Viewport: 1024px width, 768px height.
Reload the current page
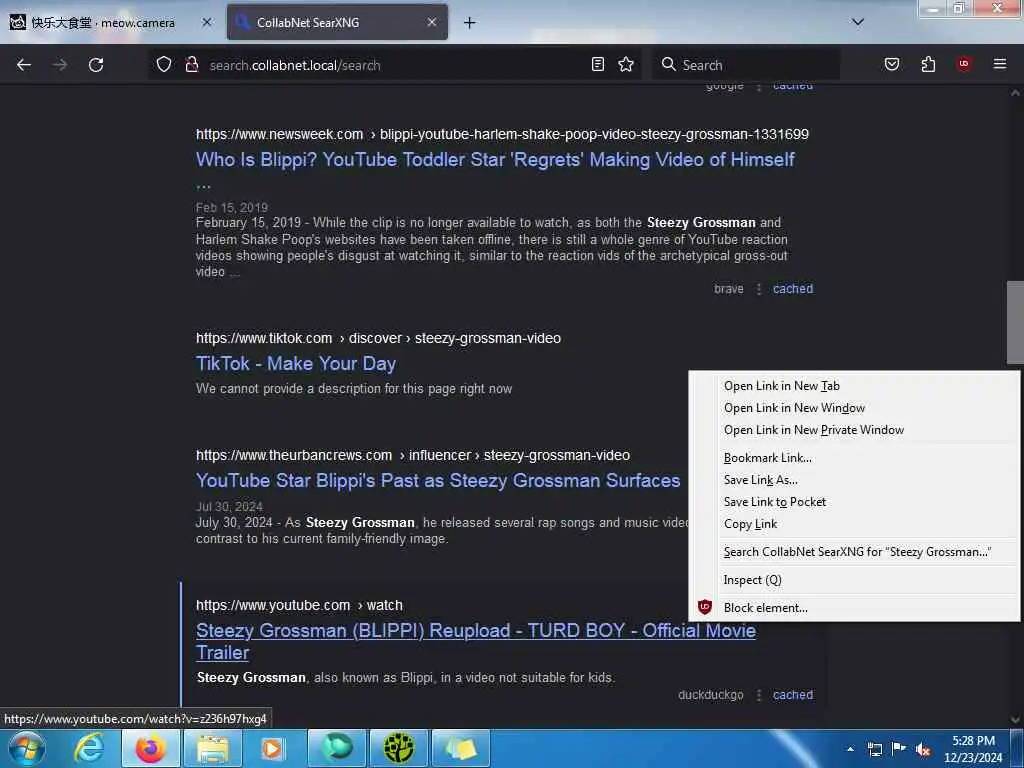click(96, 65)
